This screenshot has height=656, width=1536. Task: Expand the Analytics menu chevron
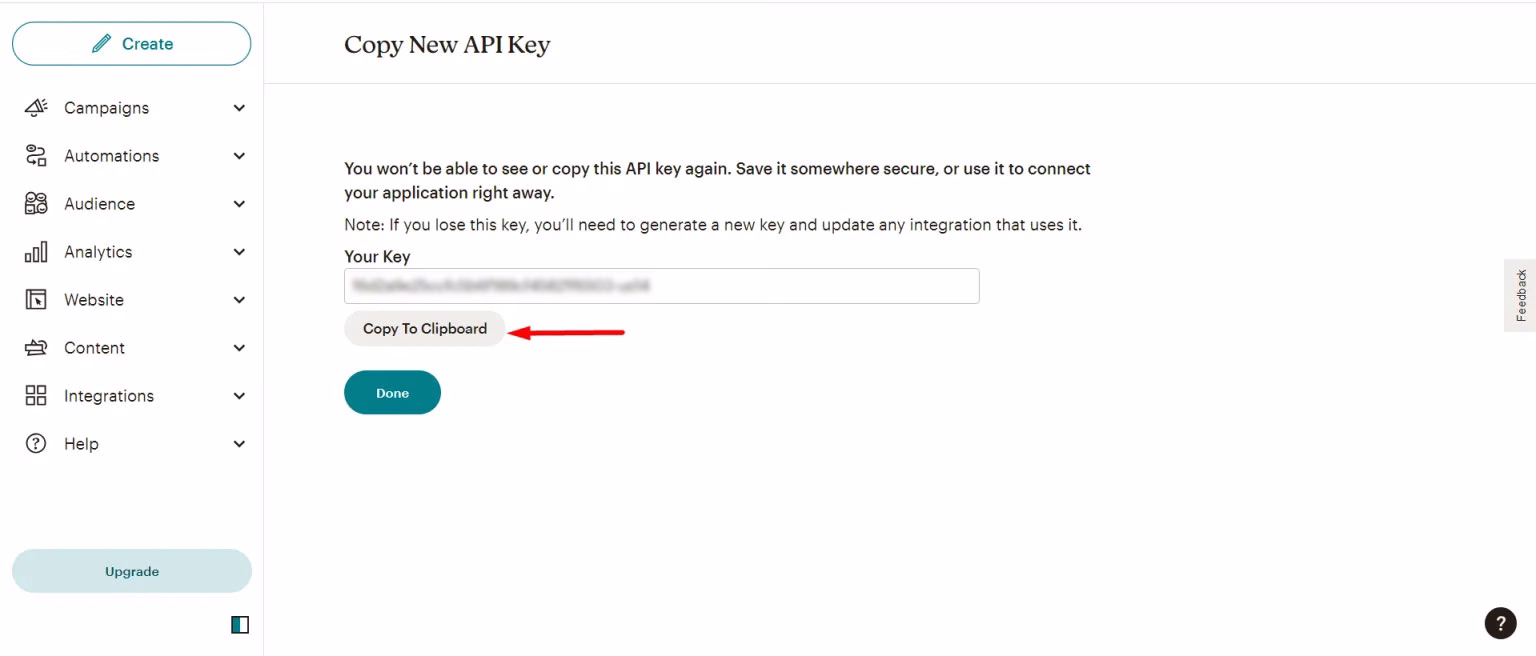[x=239, y=252]
